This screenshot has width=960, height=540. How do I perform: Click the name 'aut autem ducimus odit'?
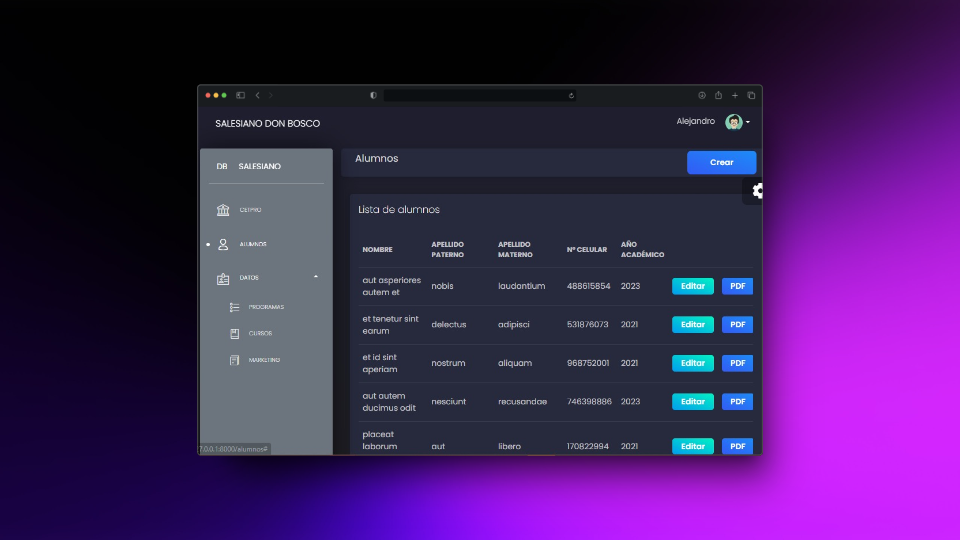tap(389, 402)
